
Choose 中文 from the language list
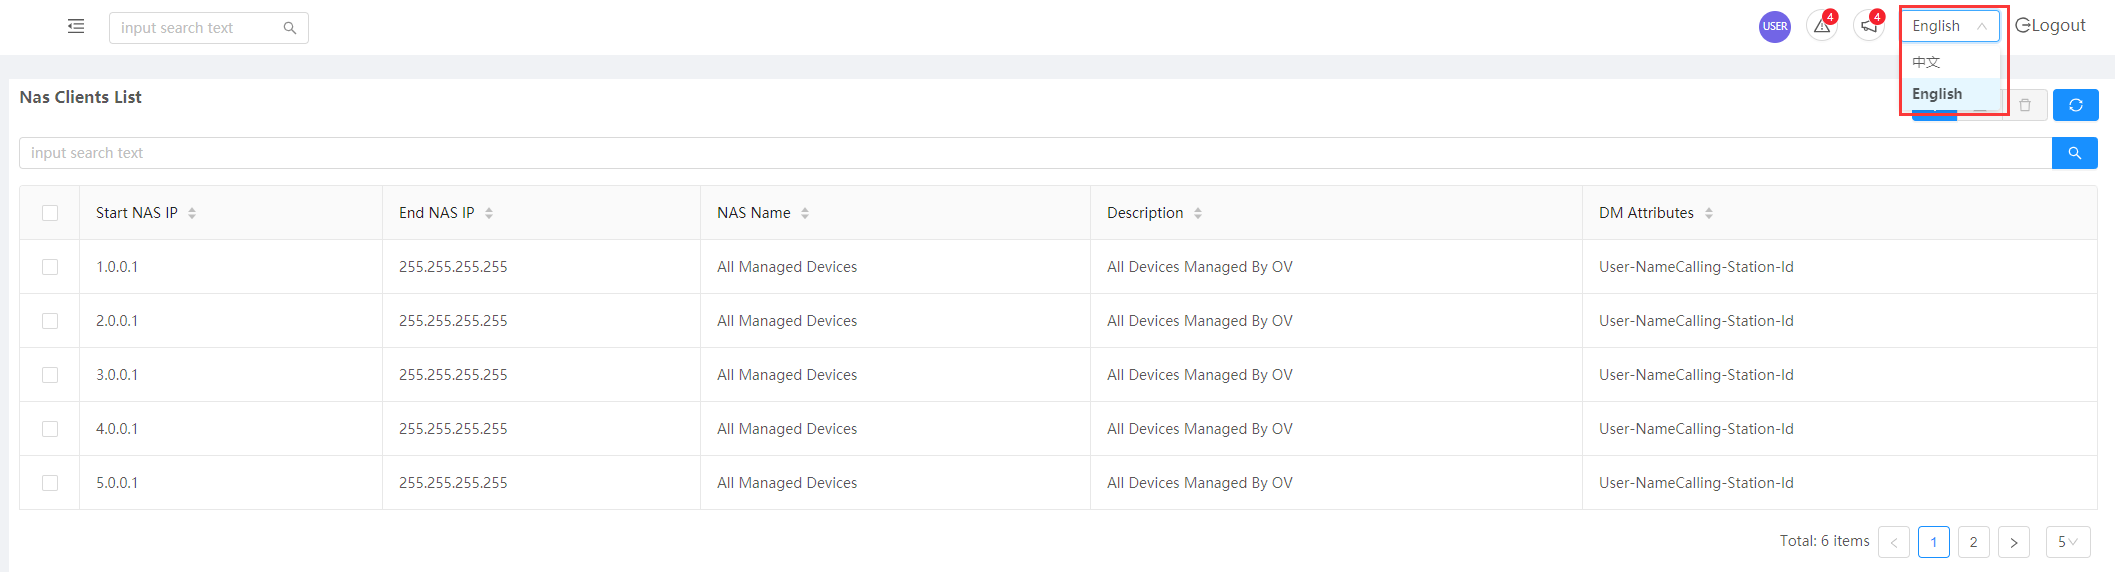pyautogui.click(x=1926, y=62)
